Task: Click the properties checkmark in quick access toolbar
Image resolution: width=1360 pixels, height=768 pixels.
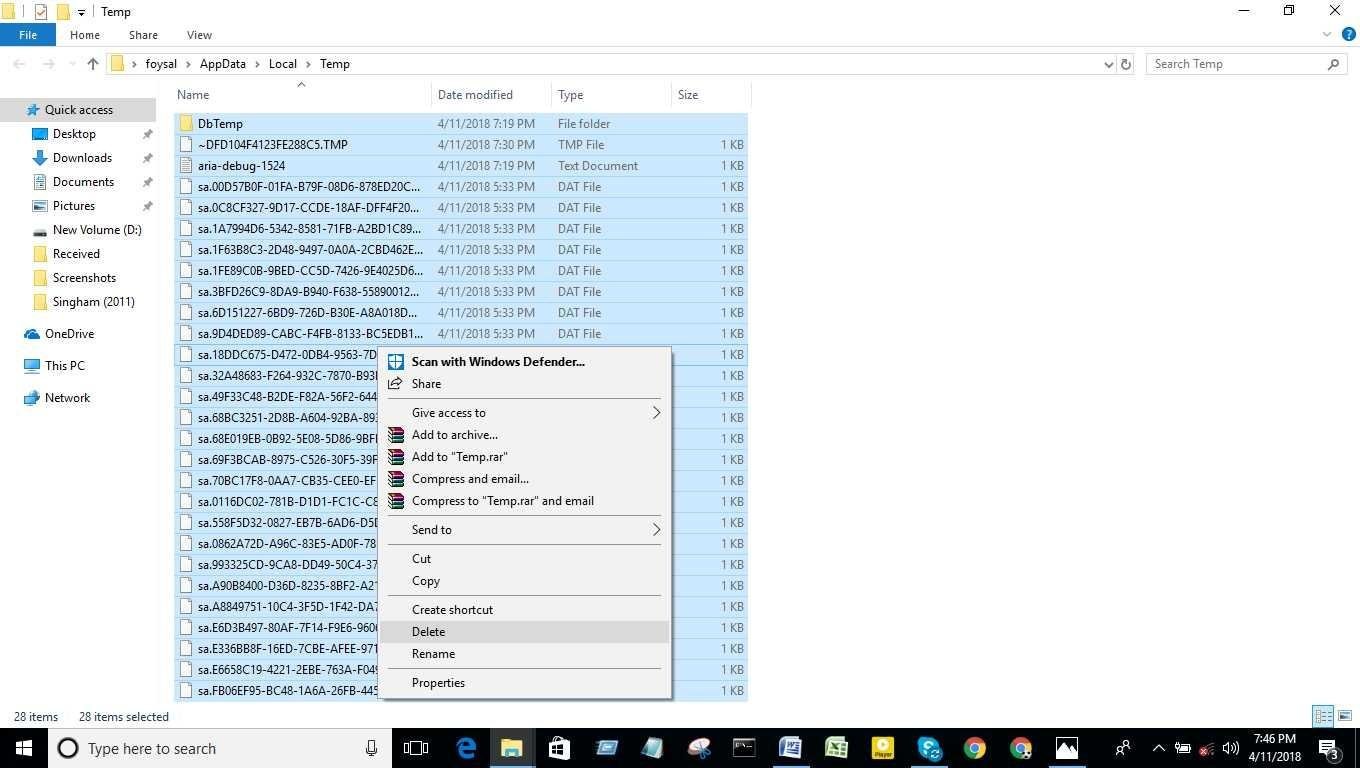Action: [x=41, y=12]
